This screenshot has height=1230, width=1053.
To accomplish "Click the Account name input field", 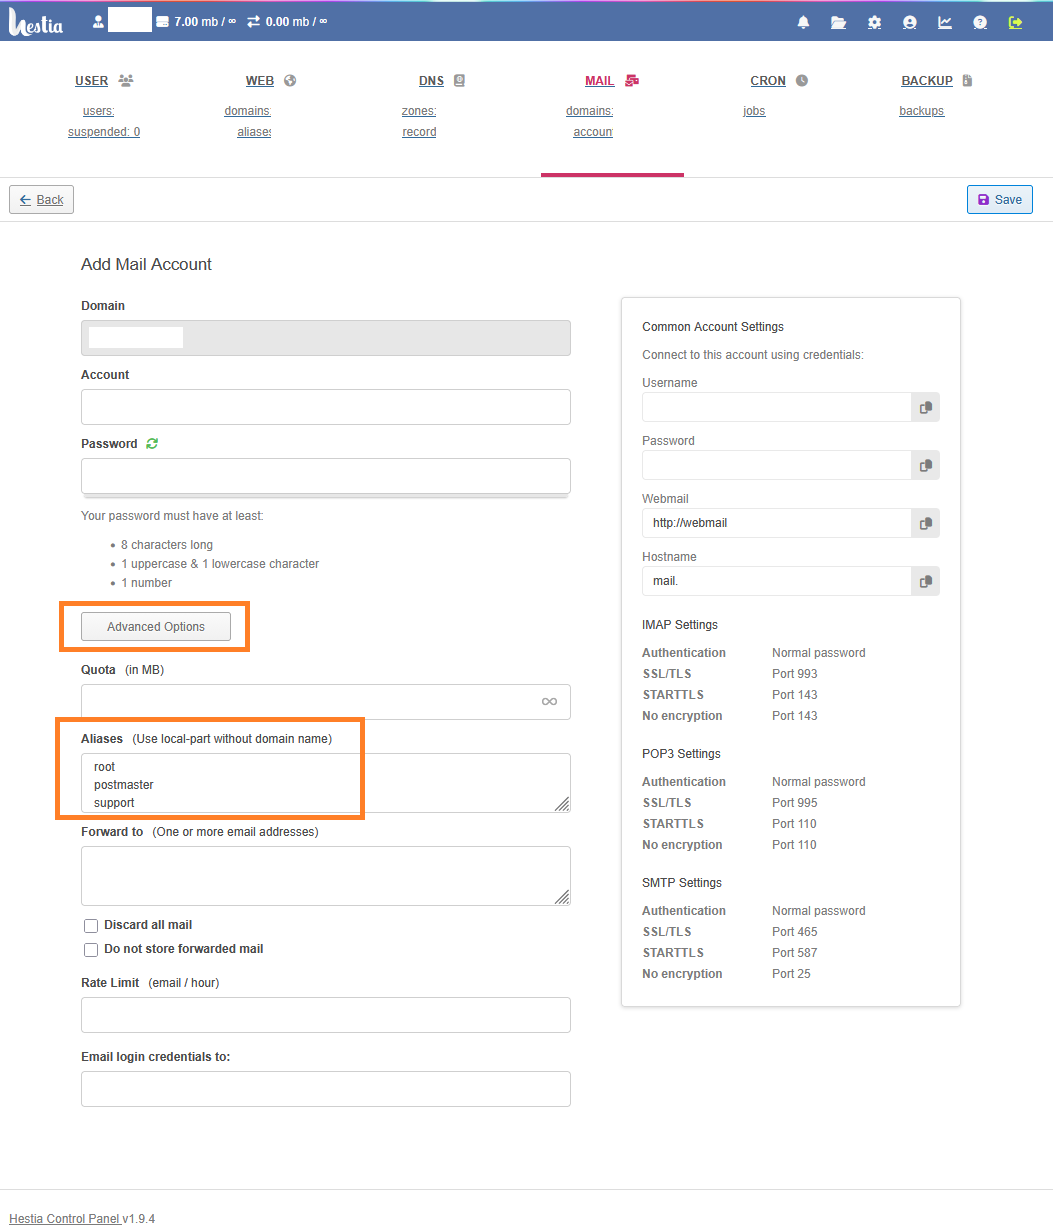I will click(x=325, y=407).
